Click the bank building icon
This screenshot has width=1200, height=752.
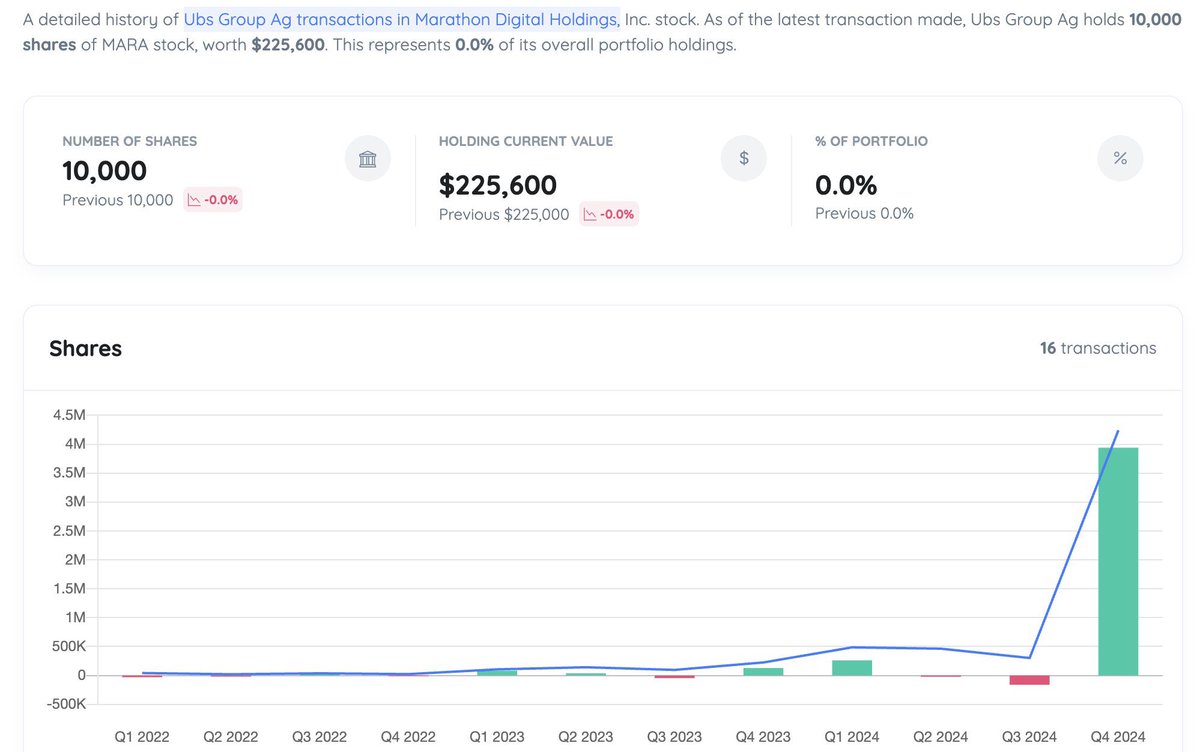click(x=368, y=159)
